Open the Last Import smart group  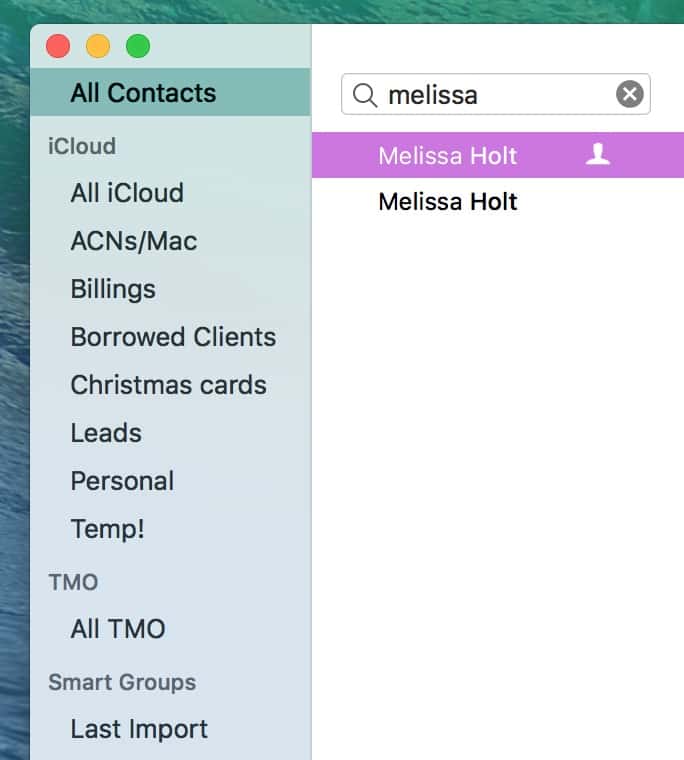click(139, 729)
